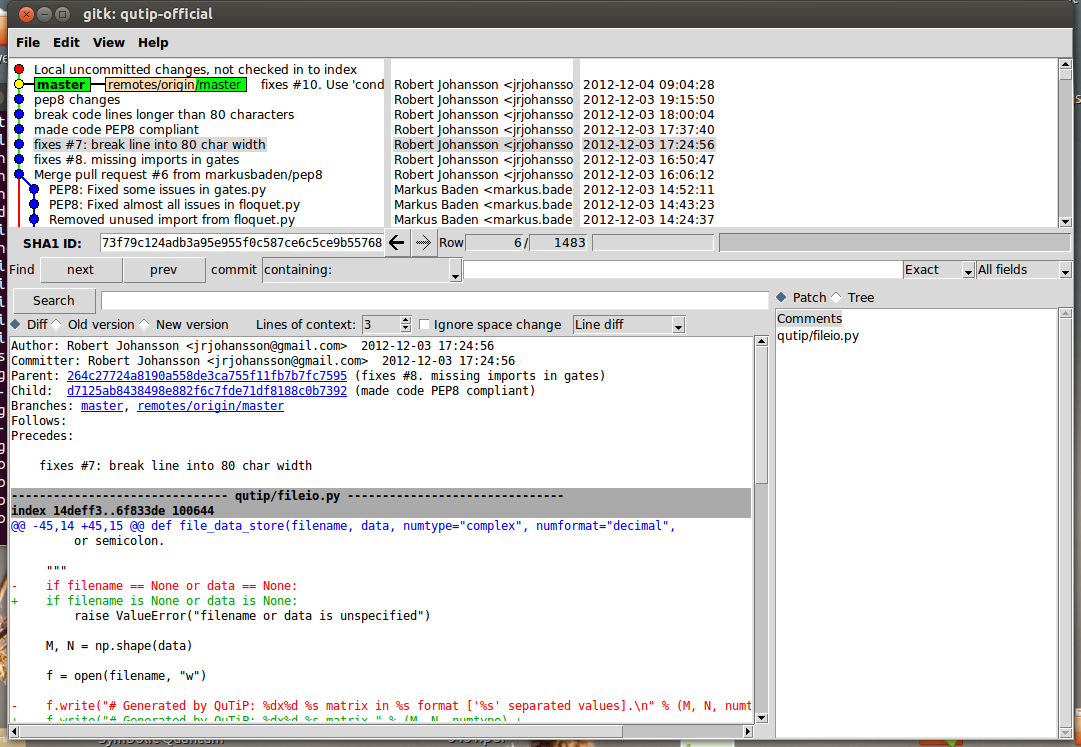Go back with the left arrow button
Screen dimensions: 1081x747
pyautogui.click(x=397, y=242)
